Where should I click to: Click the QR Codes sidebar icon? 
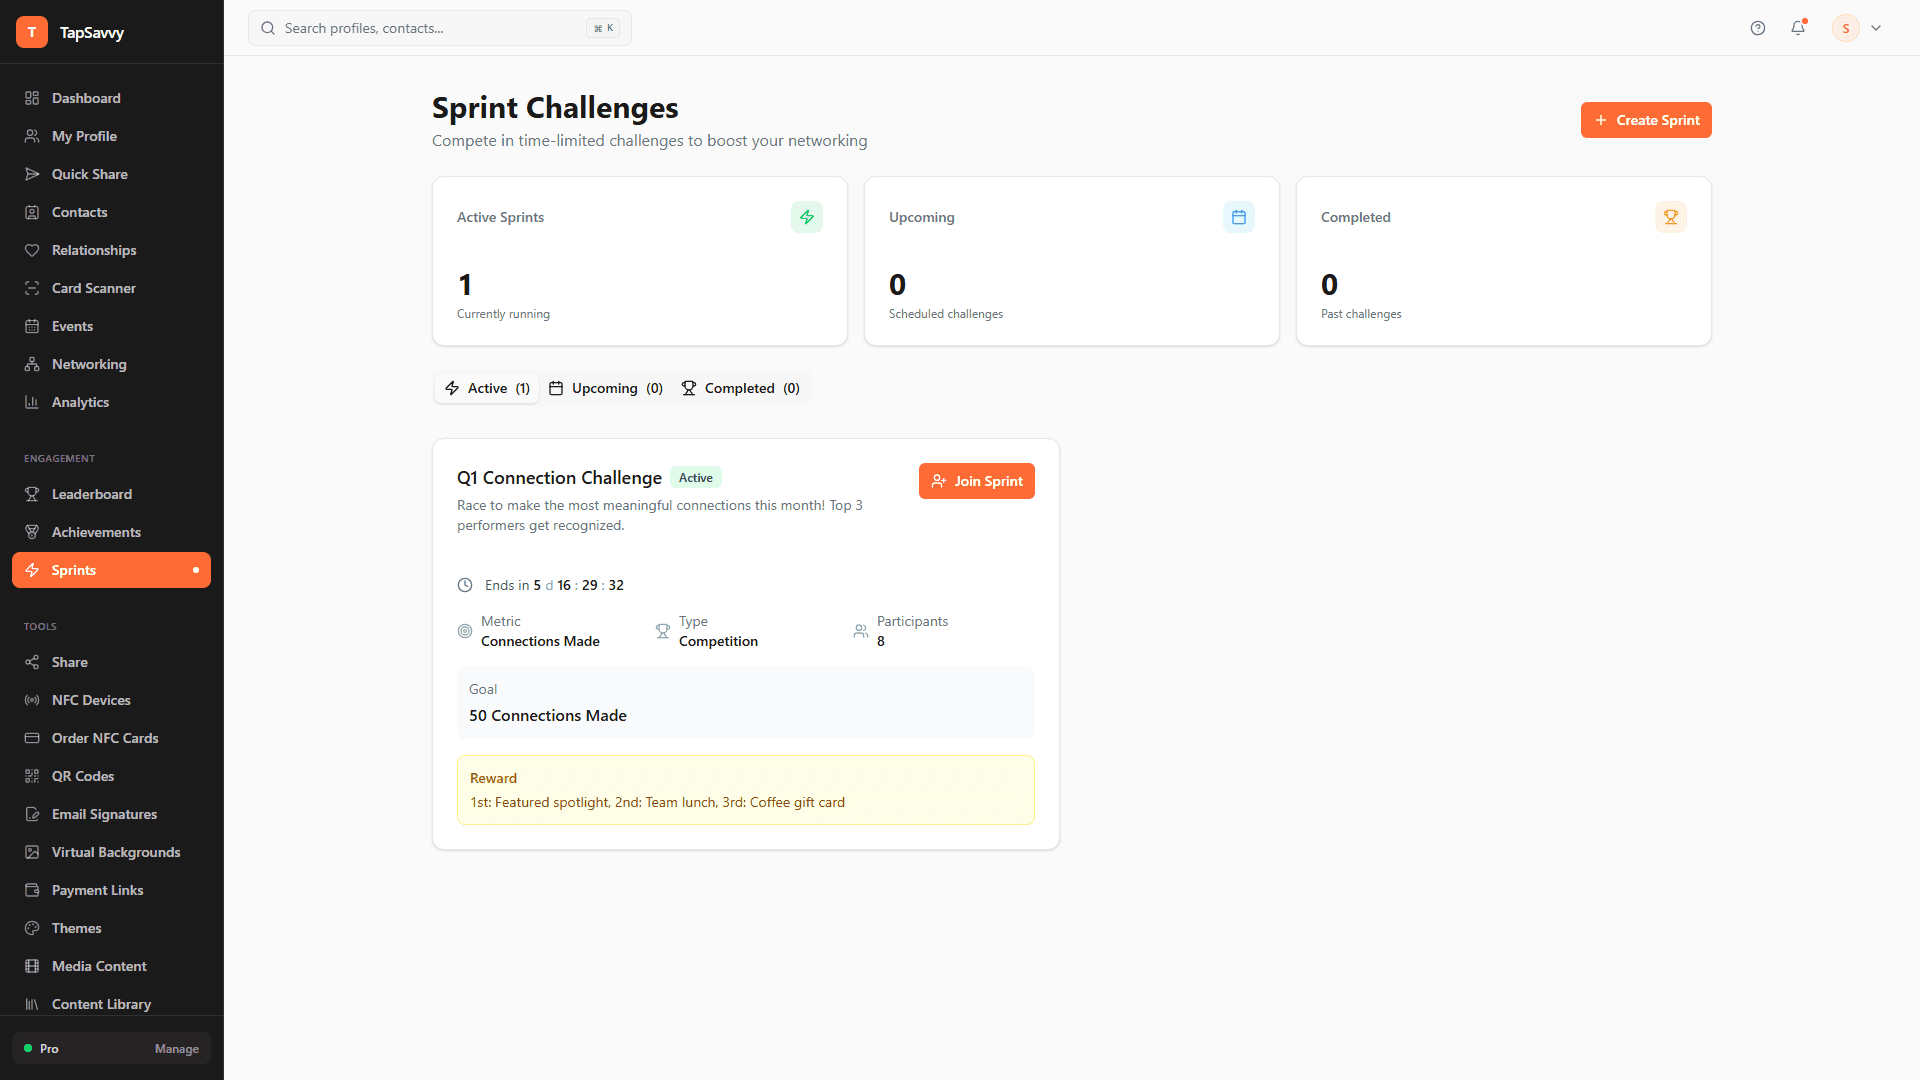[x=32, y=776]
